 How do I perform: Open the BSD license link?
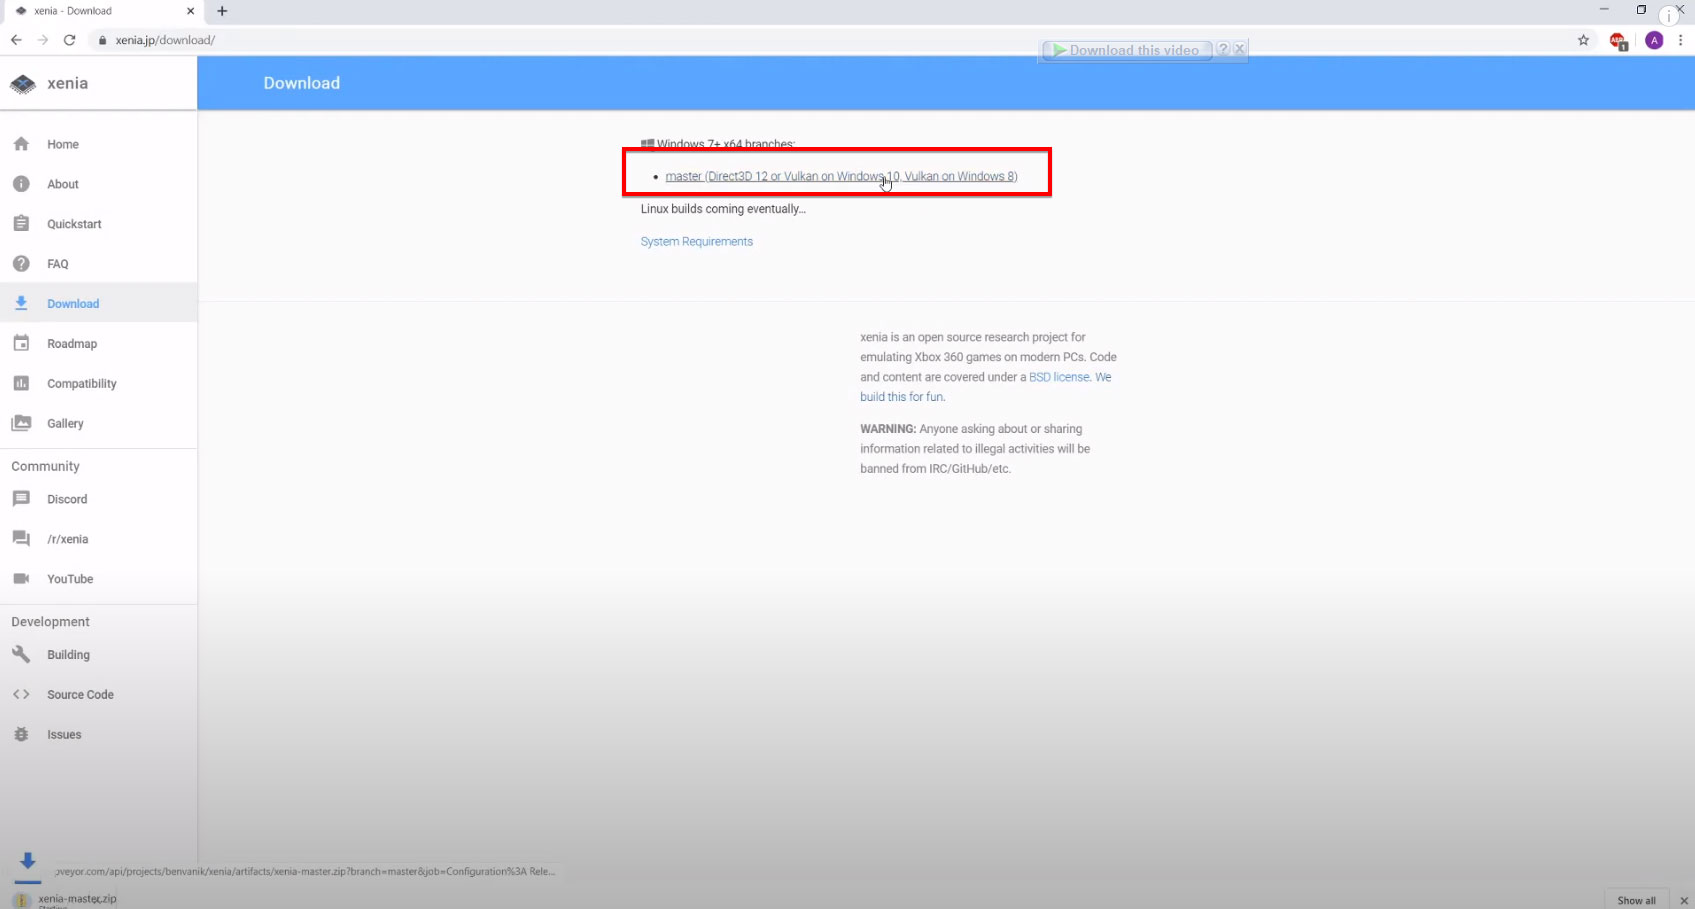pos(1059,377)
